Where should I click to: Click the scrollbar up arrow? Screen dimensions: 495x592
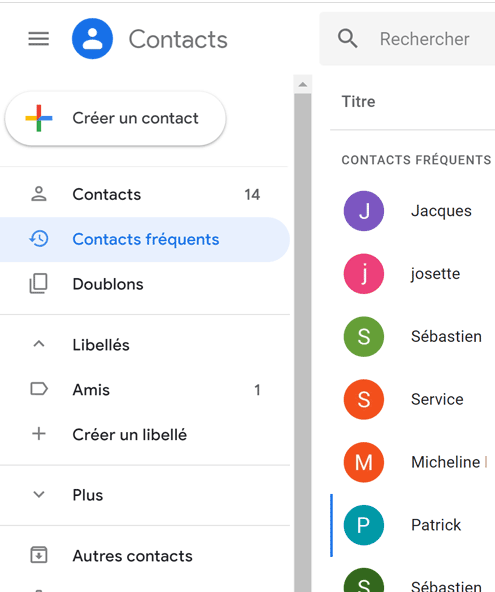coord(302,85)
